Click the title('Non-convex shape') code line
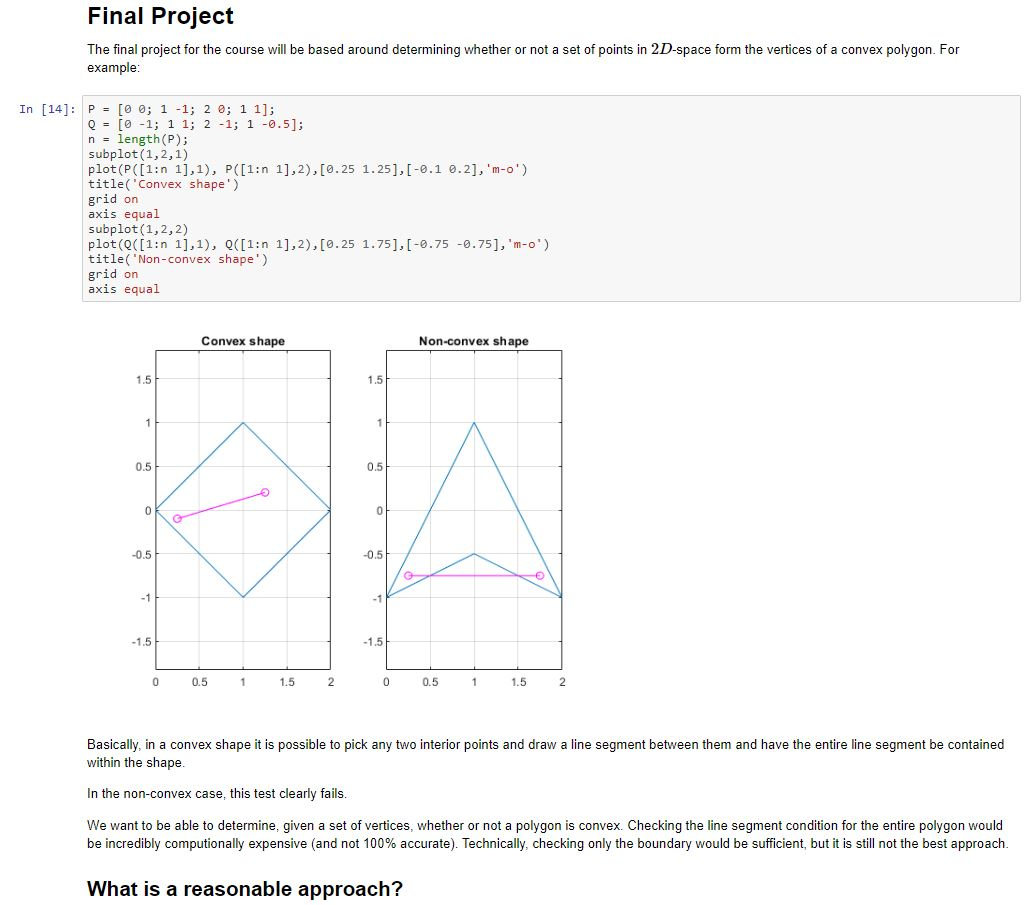The image size is (1028, 905). coord(178,260)
